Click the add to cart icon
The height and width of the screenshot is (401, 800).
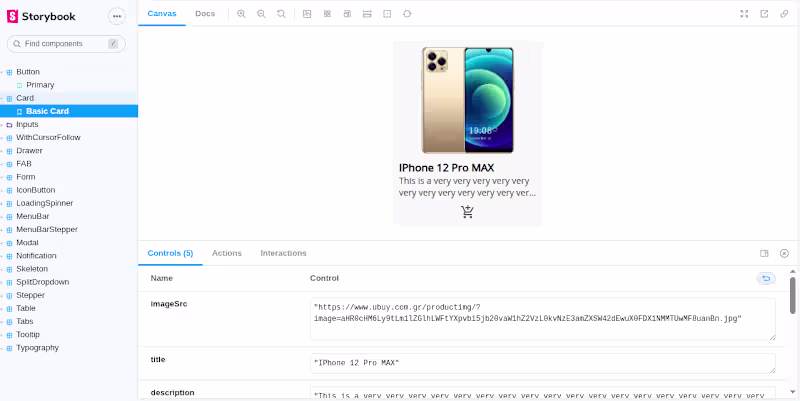[x=467, y=212]
